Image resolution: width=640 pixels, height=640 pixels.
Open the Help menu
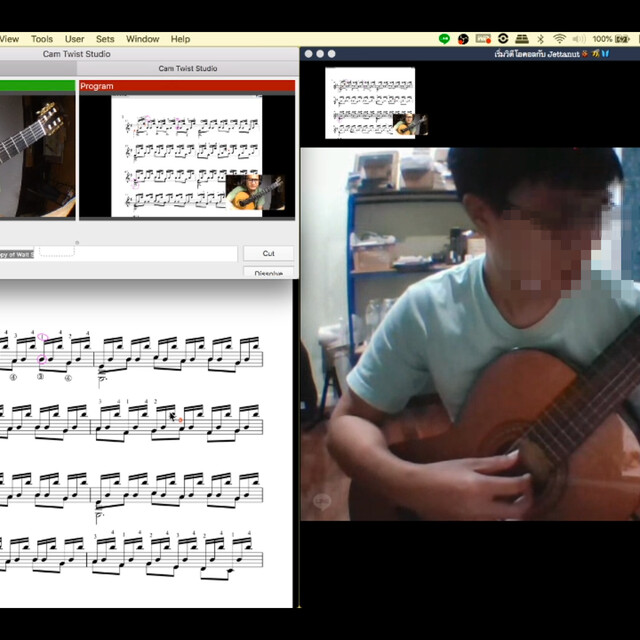point(180,39)
